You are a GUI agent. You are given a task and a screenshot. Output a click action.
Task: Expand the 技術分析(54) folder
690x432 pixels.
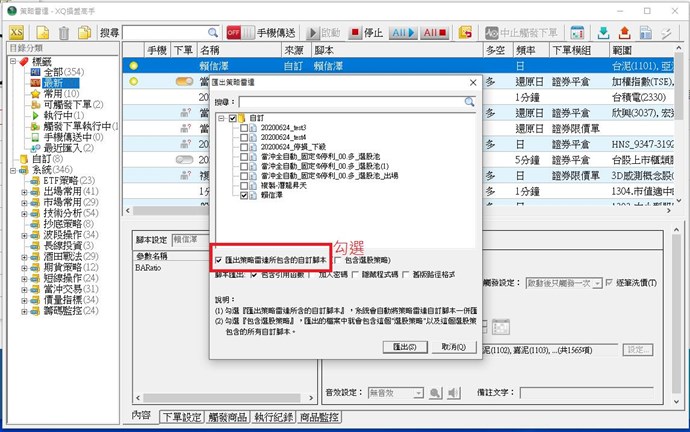coord(24,214)
